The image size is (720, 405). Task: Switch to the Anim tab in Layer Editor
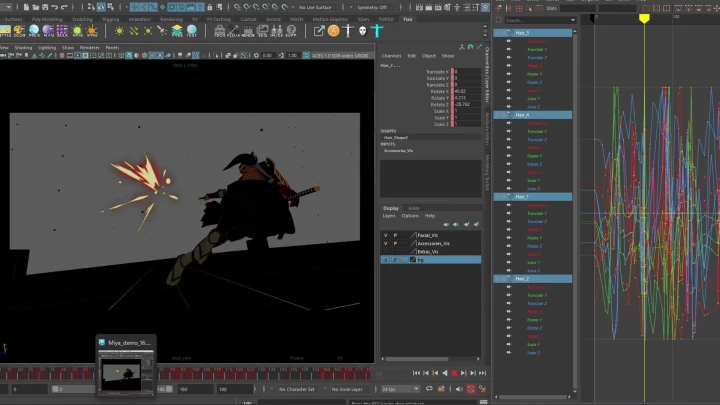(x=413, y=208)
